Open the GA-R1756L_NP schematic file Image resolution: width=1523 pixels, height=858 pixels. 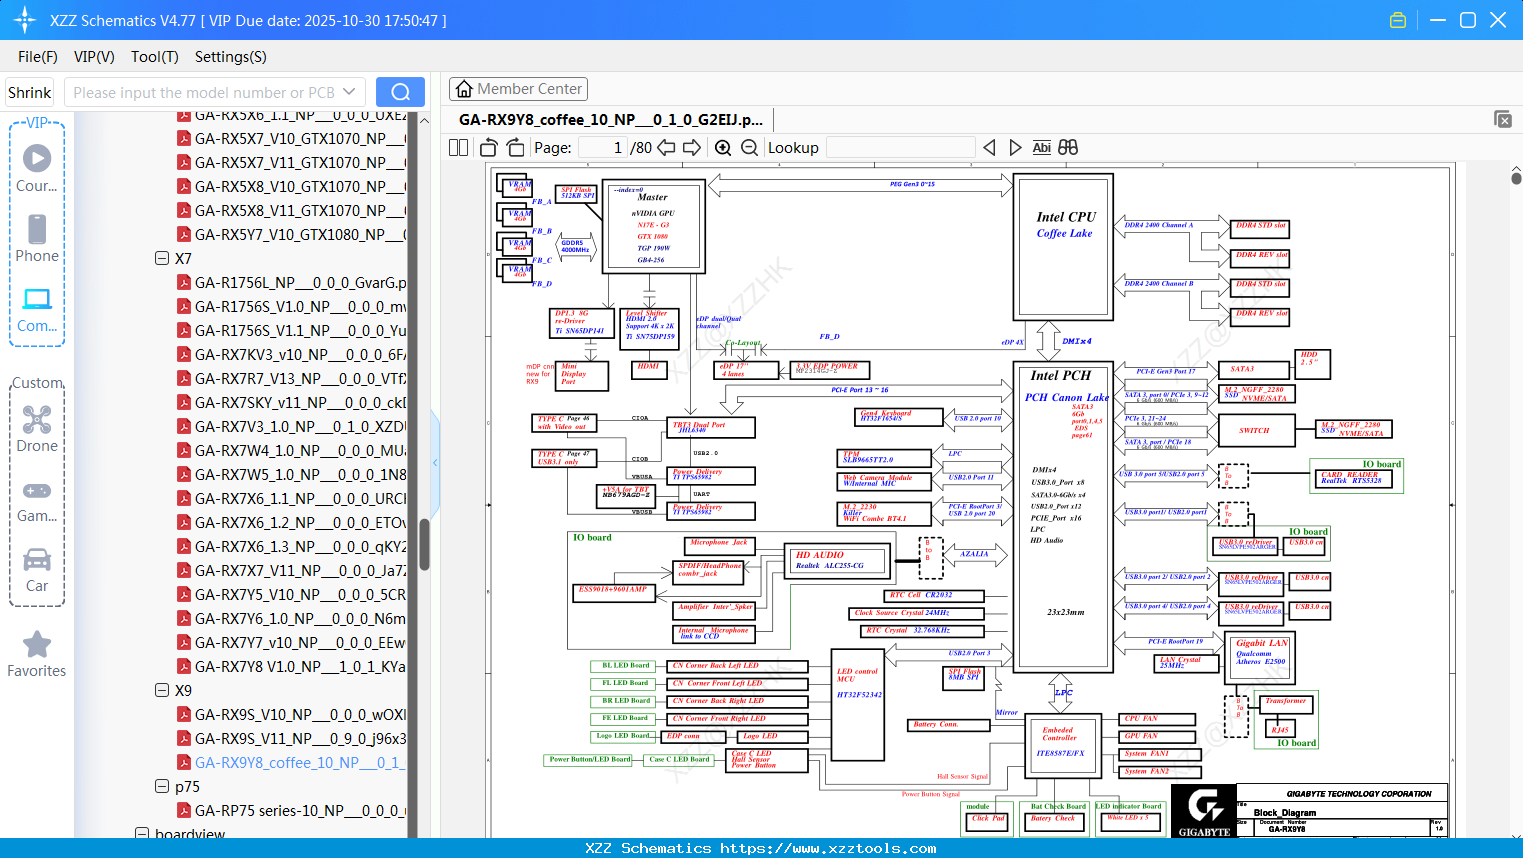pos(300,282)
